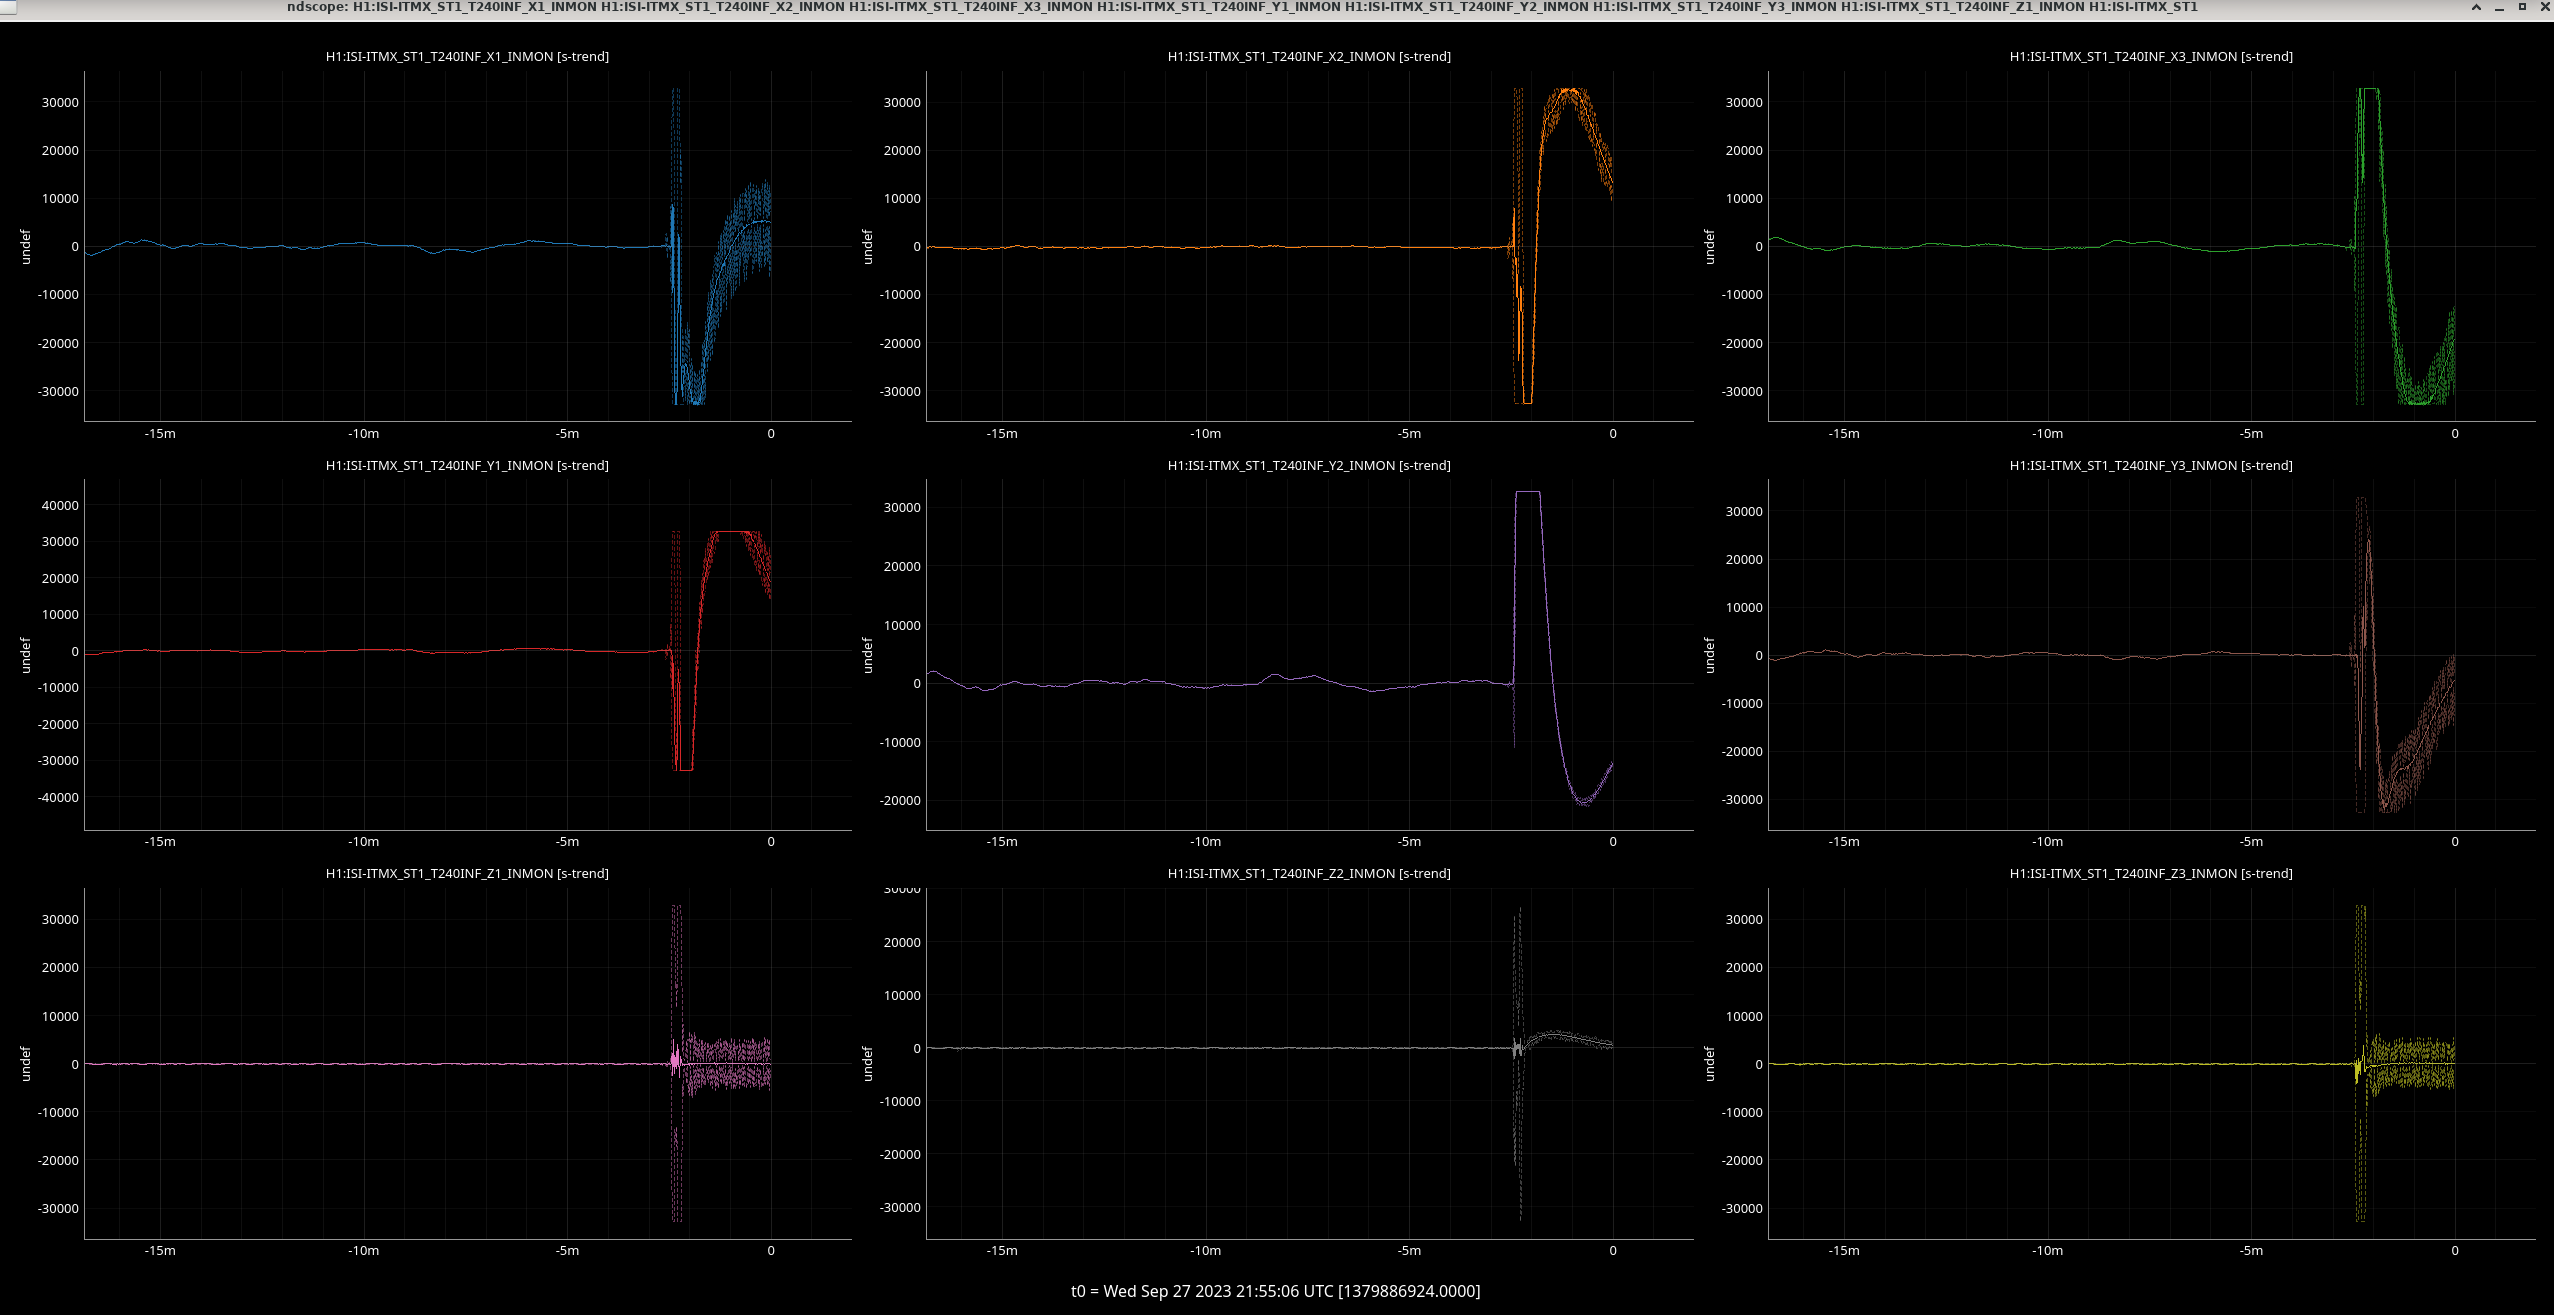Click the orange X2_INMON trace plot area
Image resolution: width=2554 pixels, height=1315 pixels.
(x=1310, y=246)
